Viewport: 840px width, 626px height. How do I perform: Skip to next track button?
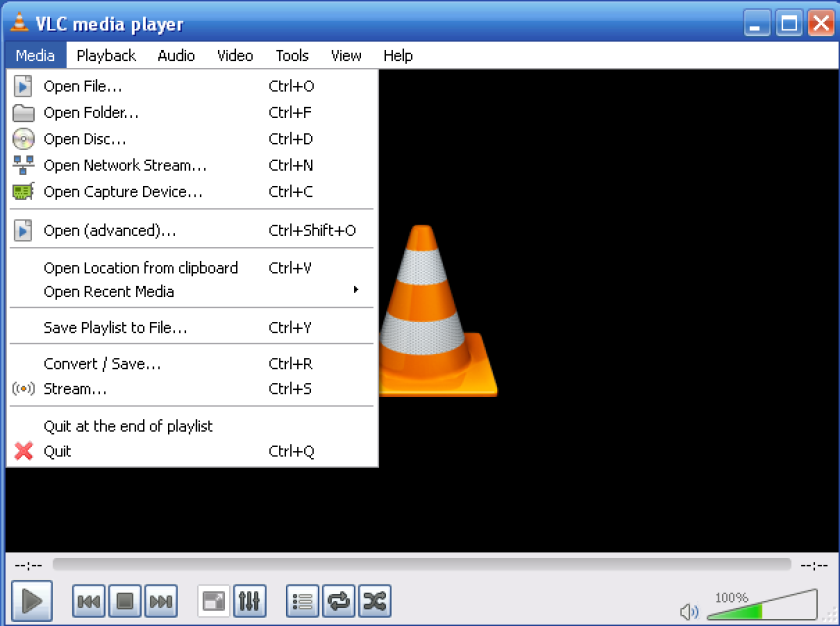[x=161, y=601]
